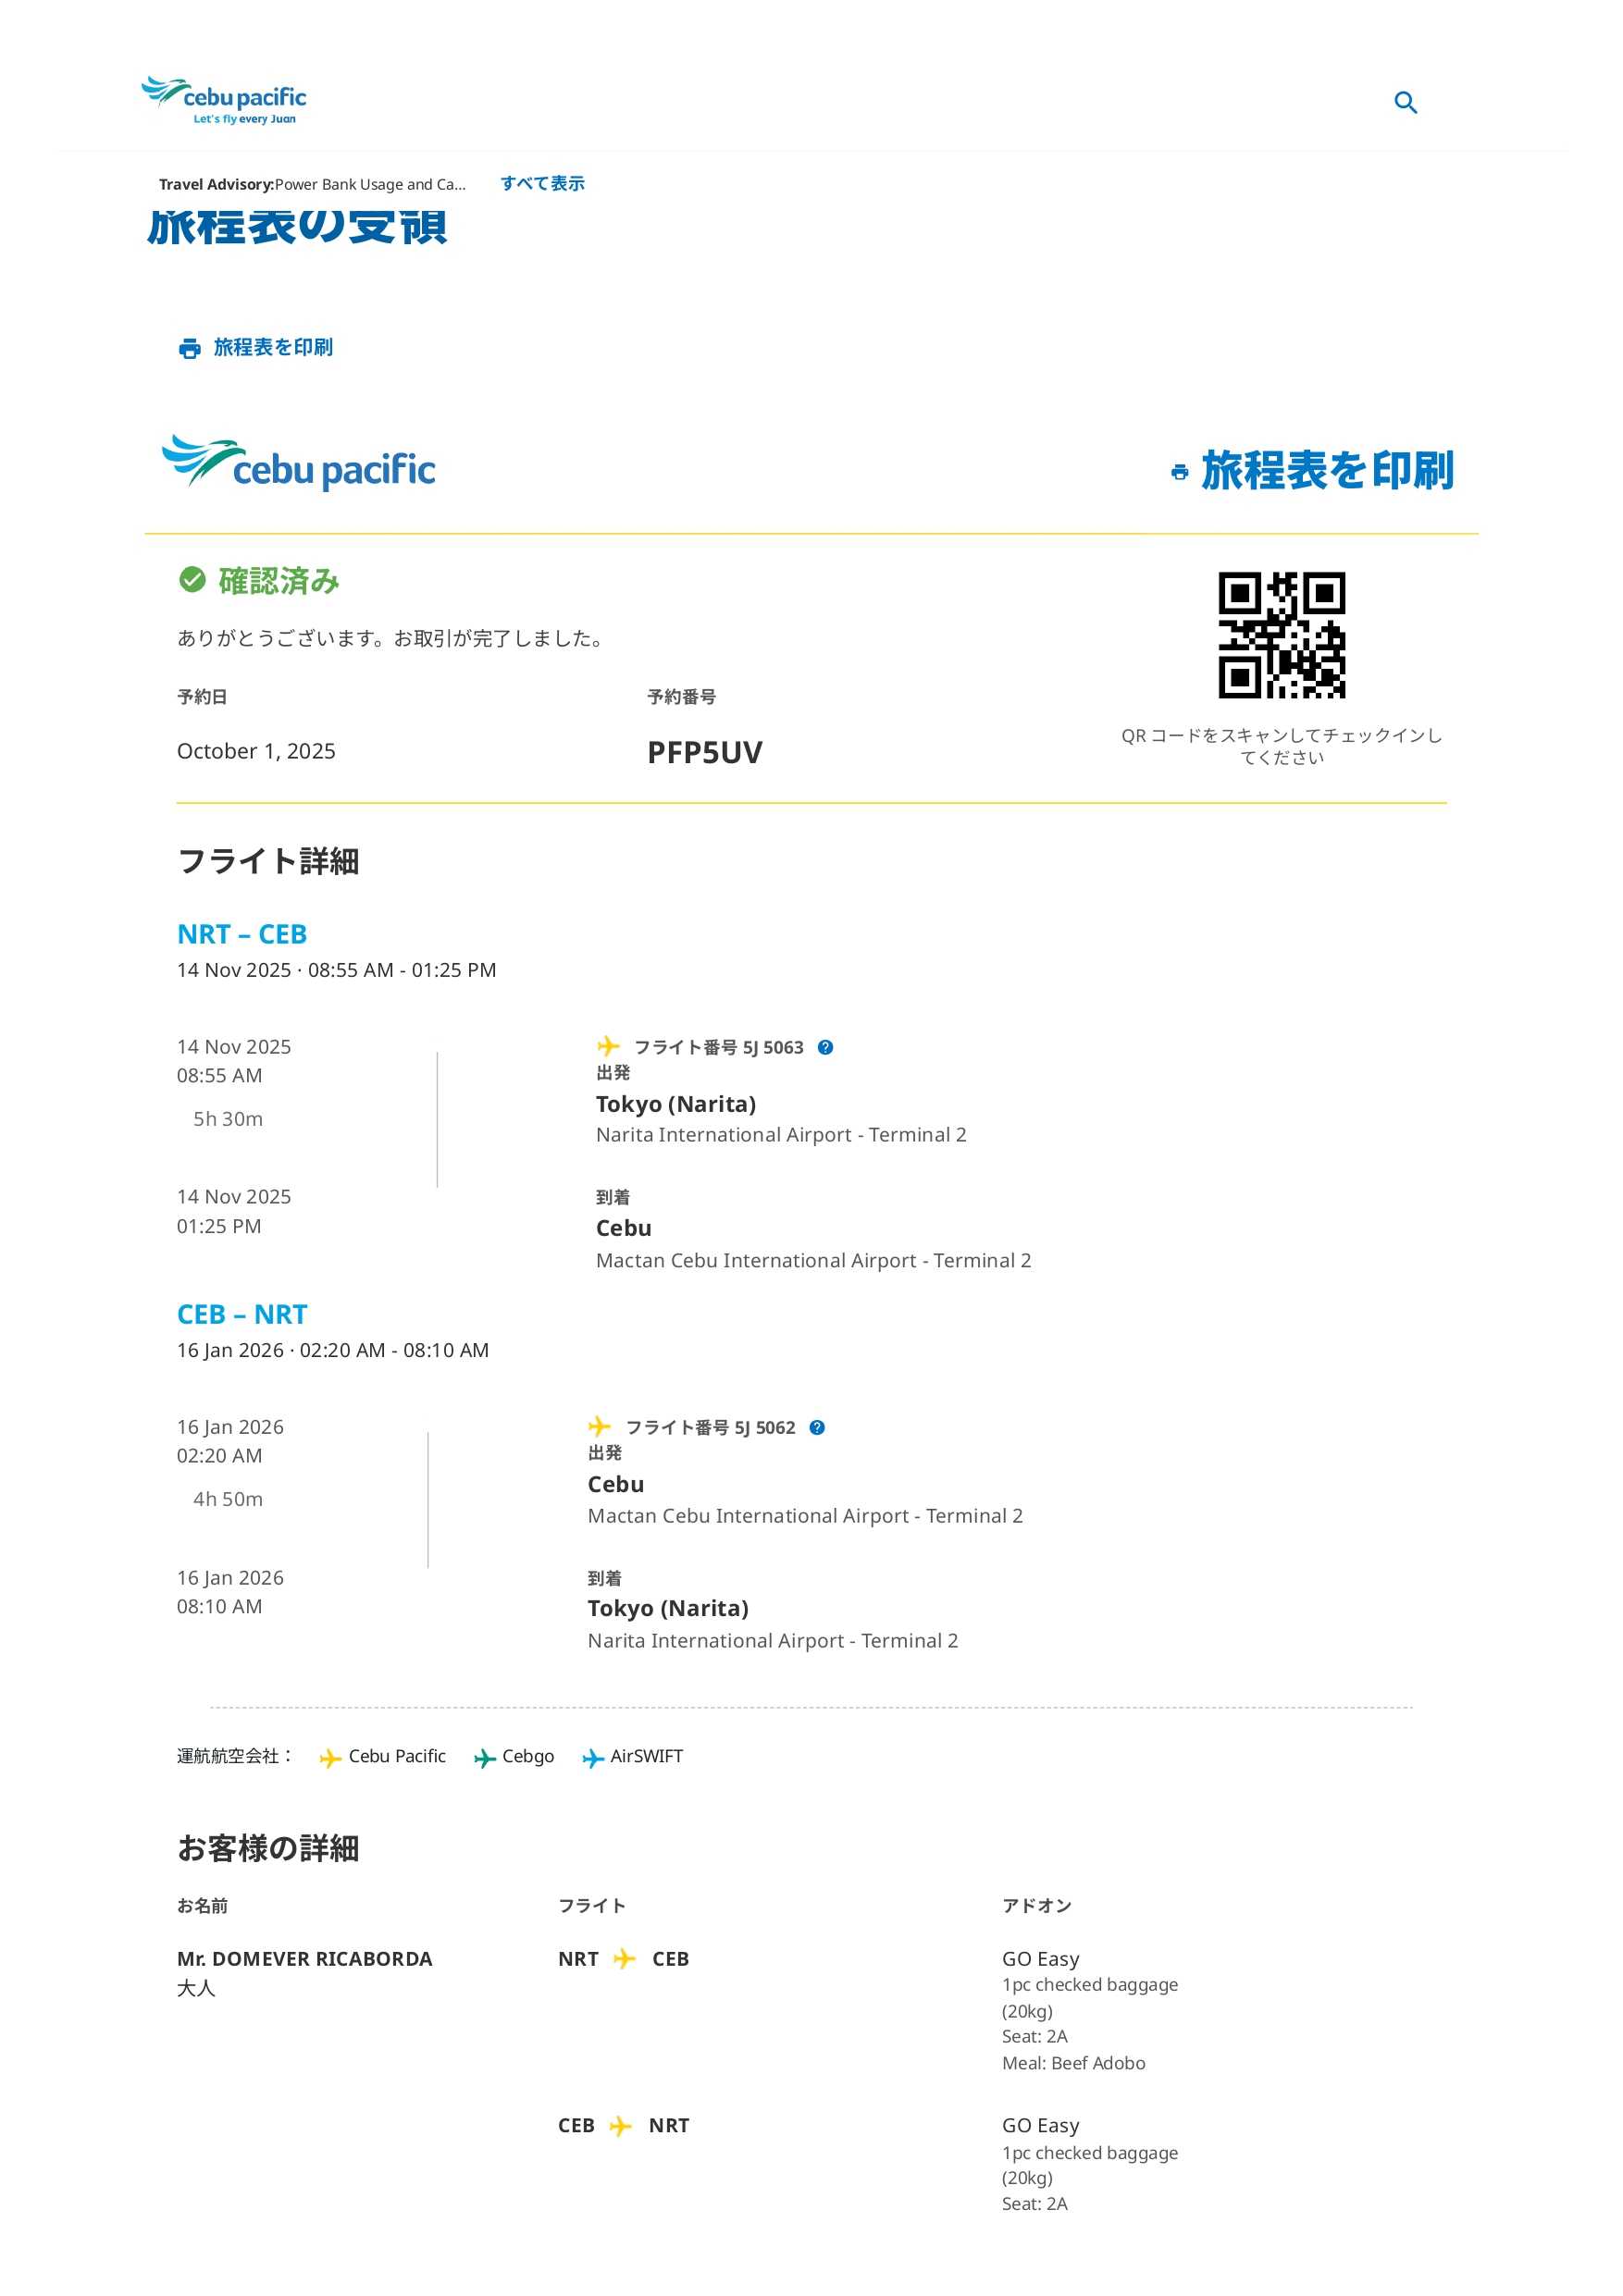Click the small printer icon
Viewport: 1623px width, 2296px height.
tap(189, 348)
